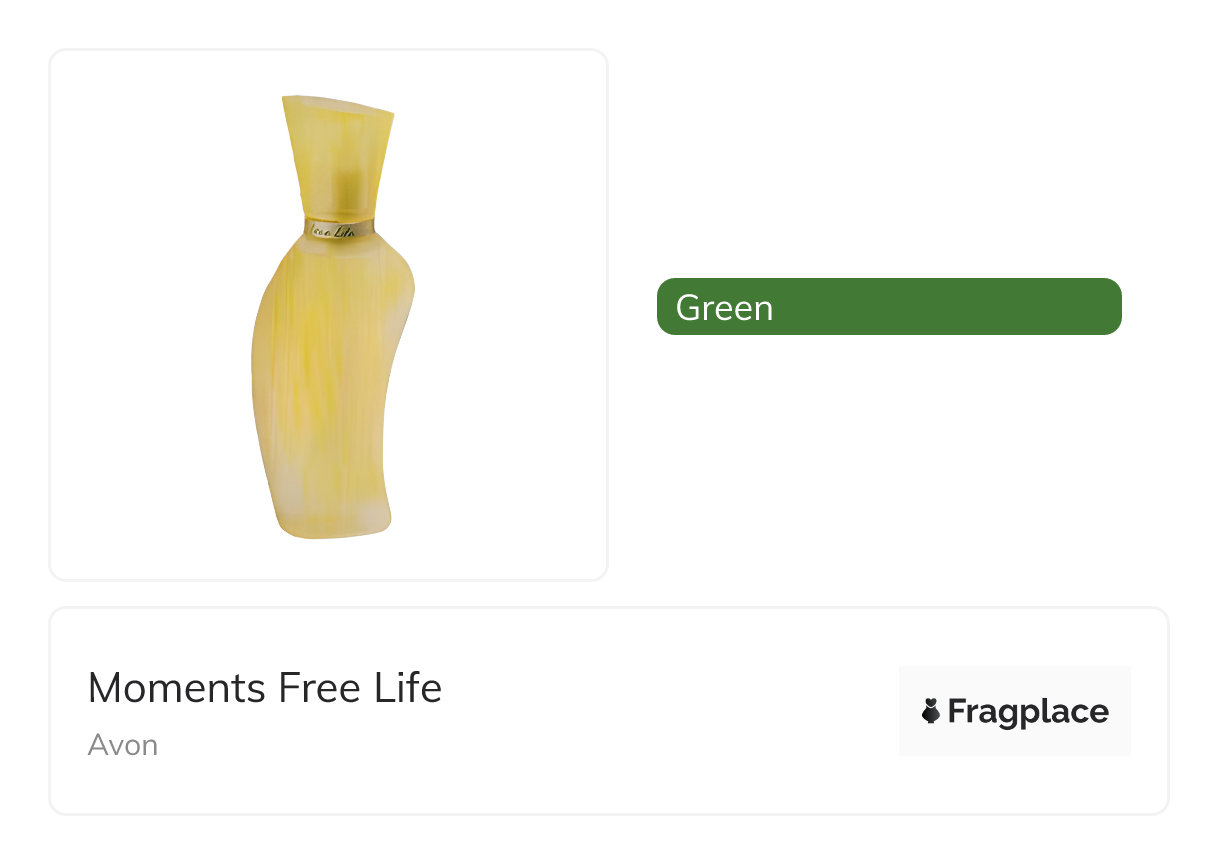Click the Fragplace wordmark text
Image resolution: width=1218 pixels, height=864 pixels.
pyautogui.click(x=1027, y=712)
